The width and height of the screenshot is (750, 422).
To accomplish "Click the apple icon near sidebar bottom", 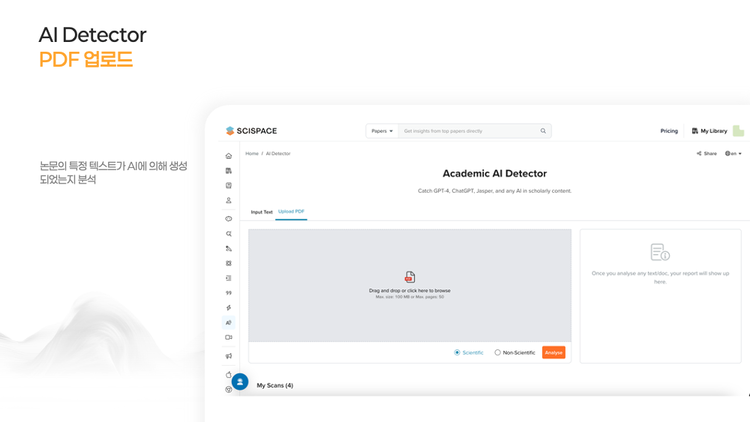I will (229, 375).
